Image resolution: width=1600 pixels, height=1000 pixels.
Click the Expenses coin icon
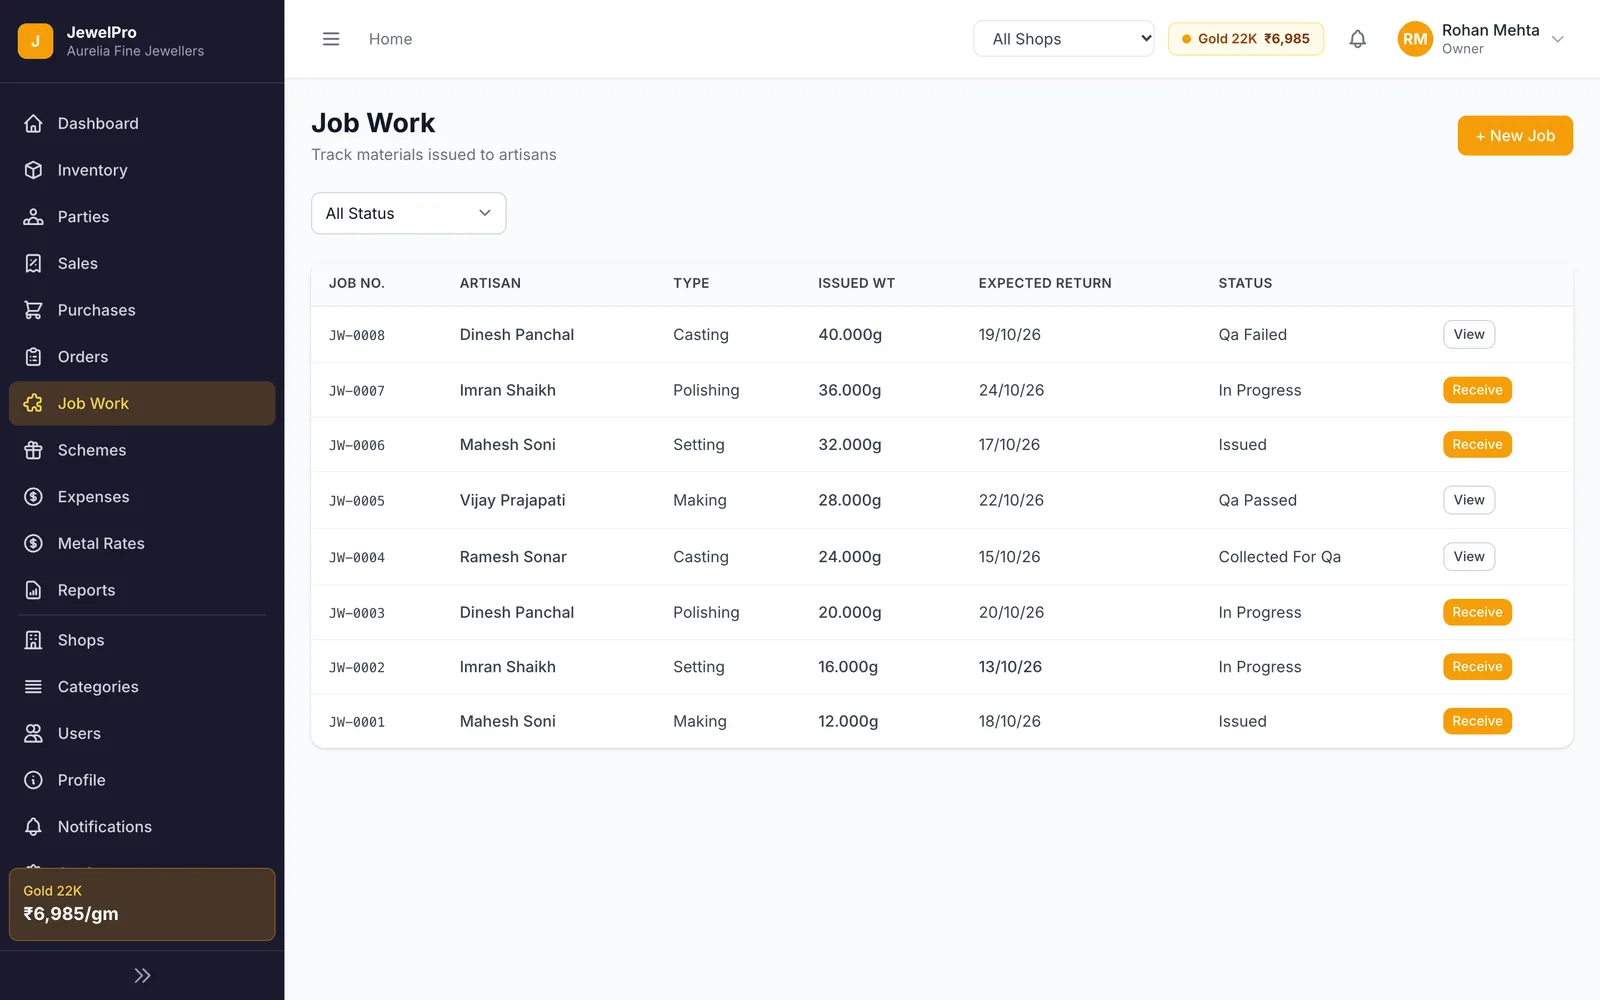coord(33,497)
